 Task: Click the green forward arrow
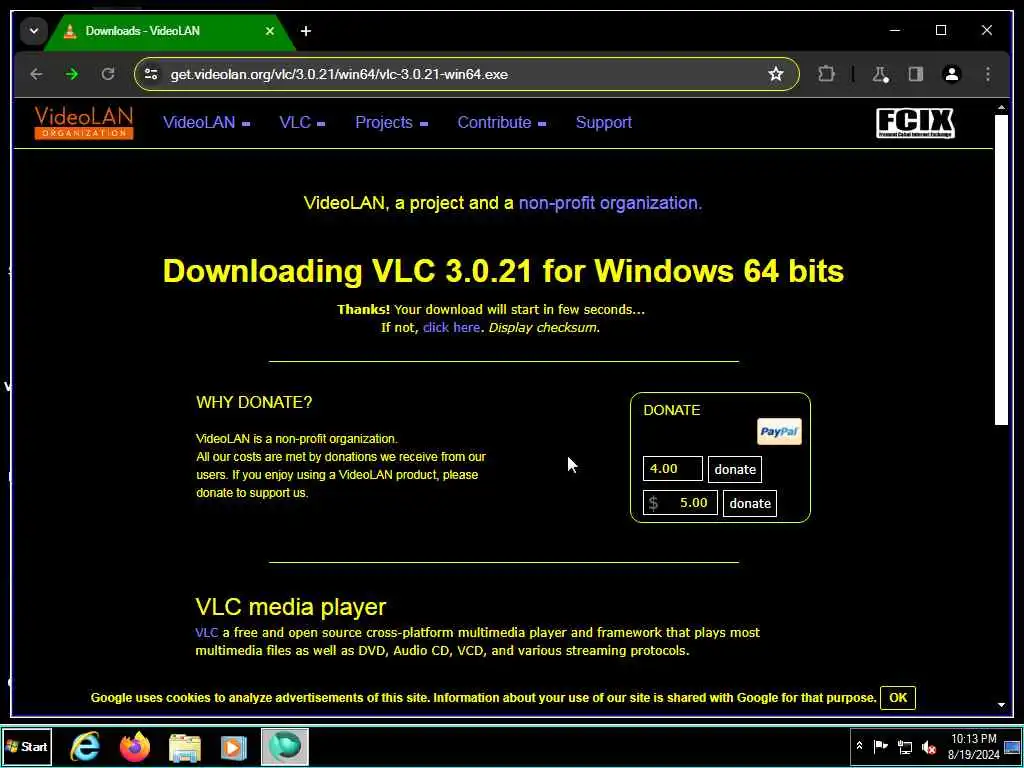(72, 74)
